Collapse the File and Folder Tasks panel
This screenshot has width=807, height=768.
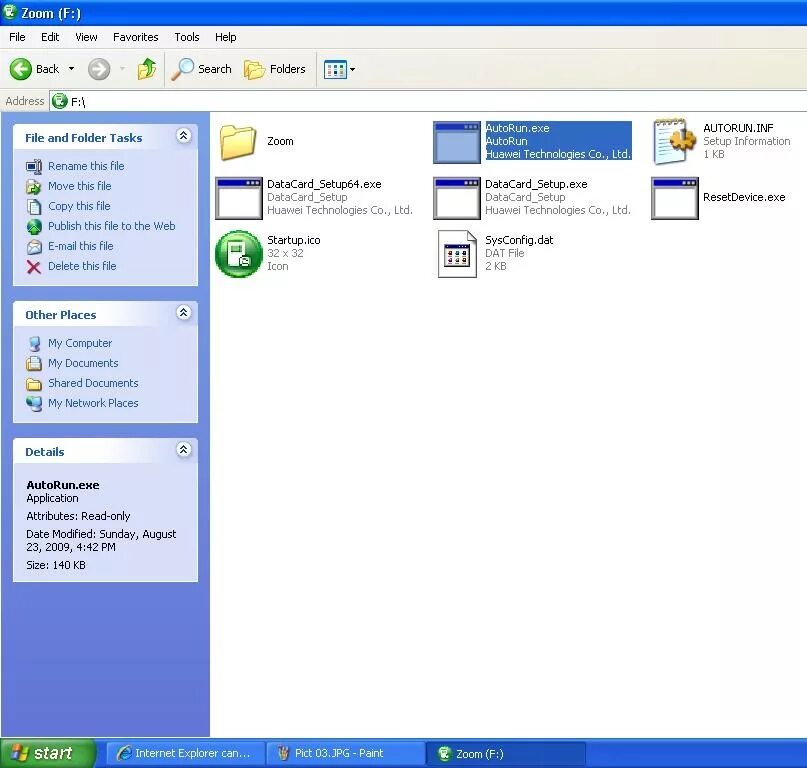[184, 136]
